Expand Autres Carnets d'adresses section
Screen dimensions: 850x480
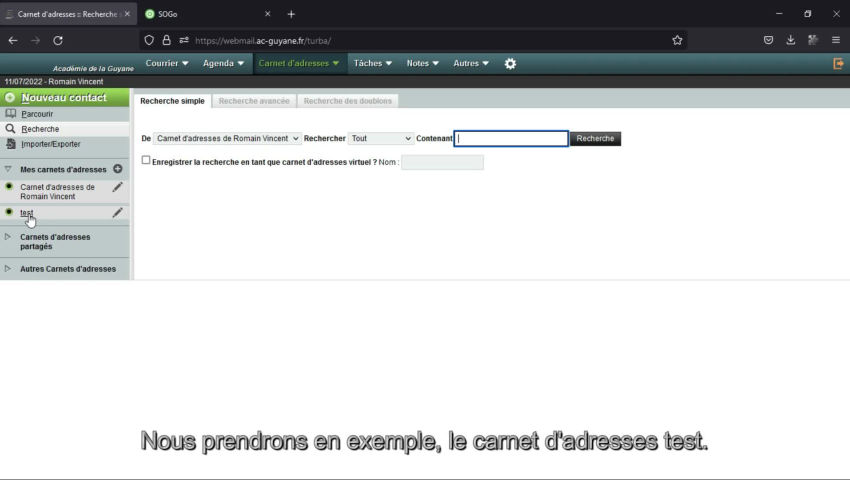(8, 268)
